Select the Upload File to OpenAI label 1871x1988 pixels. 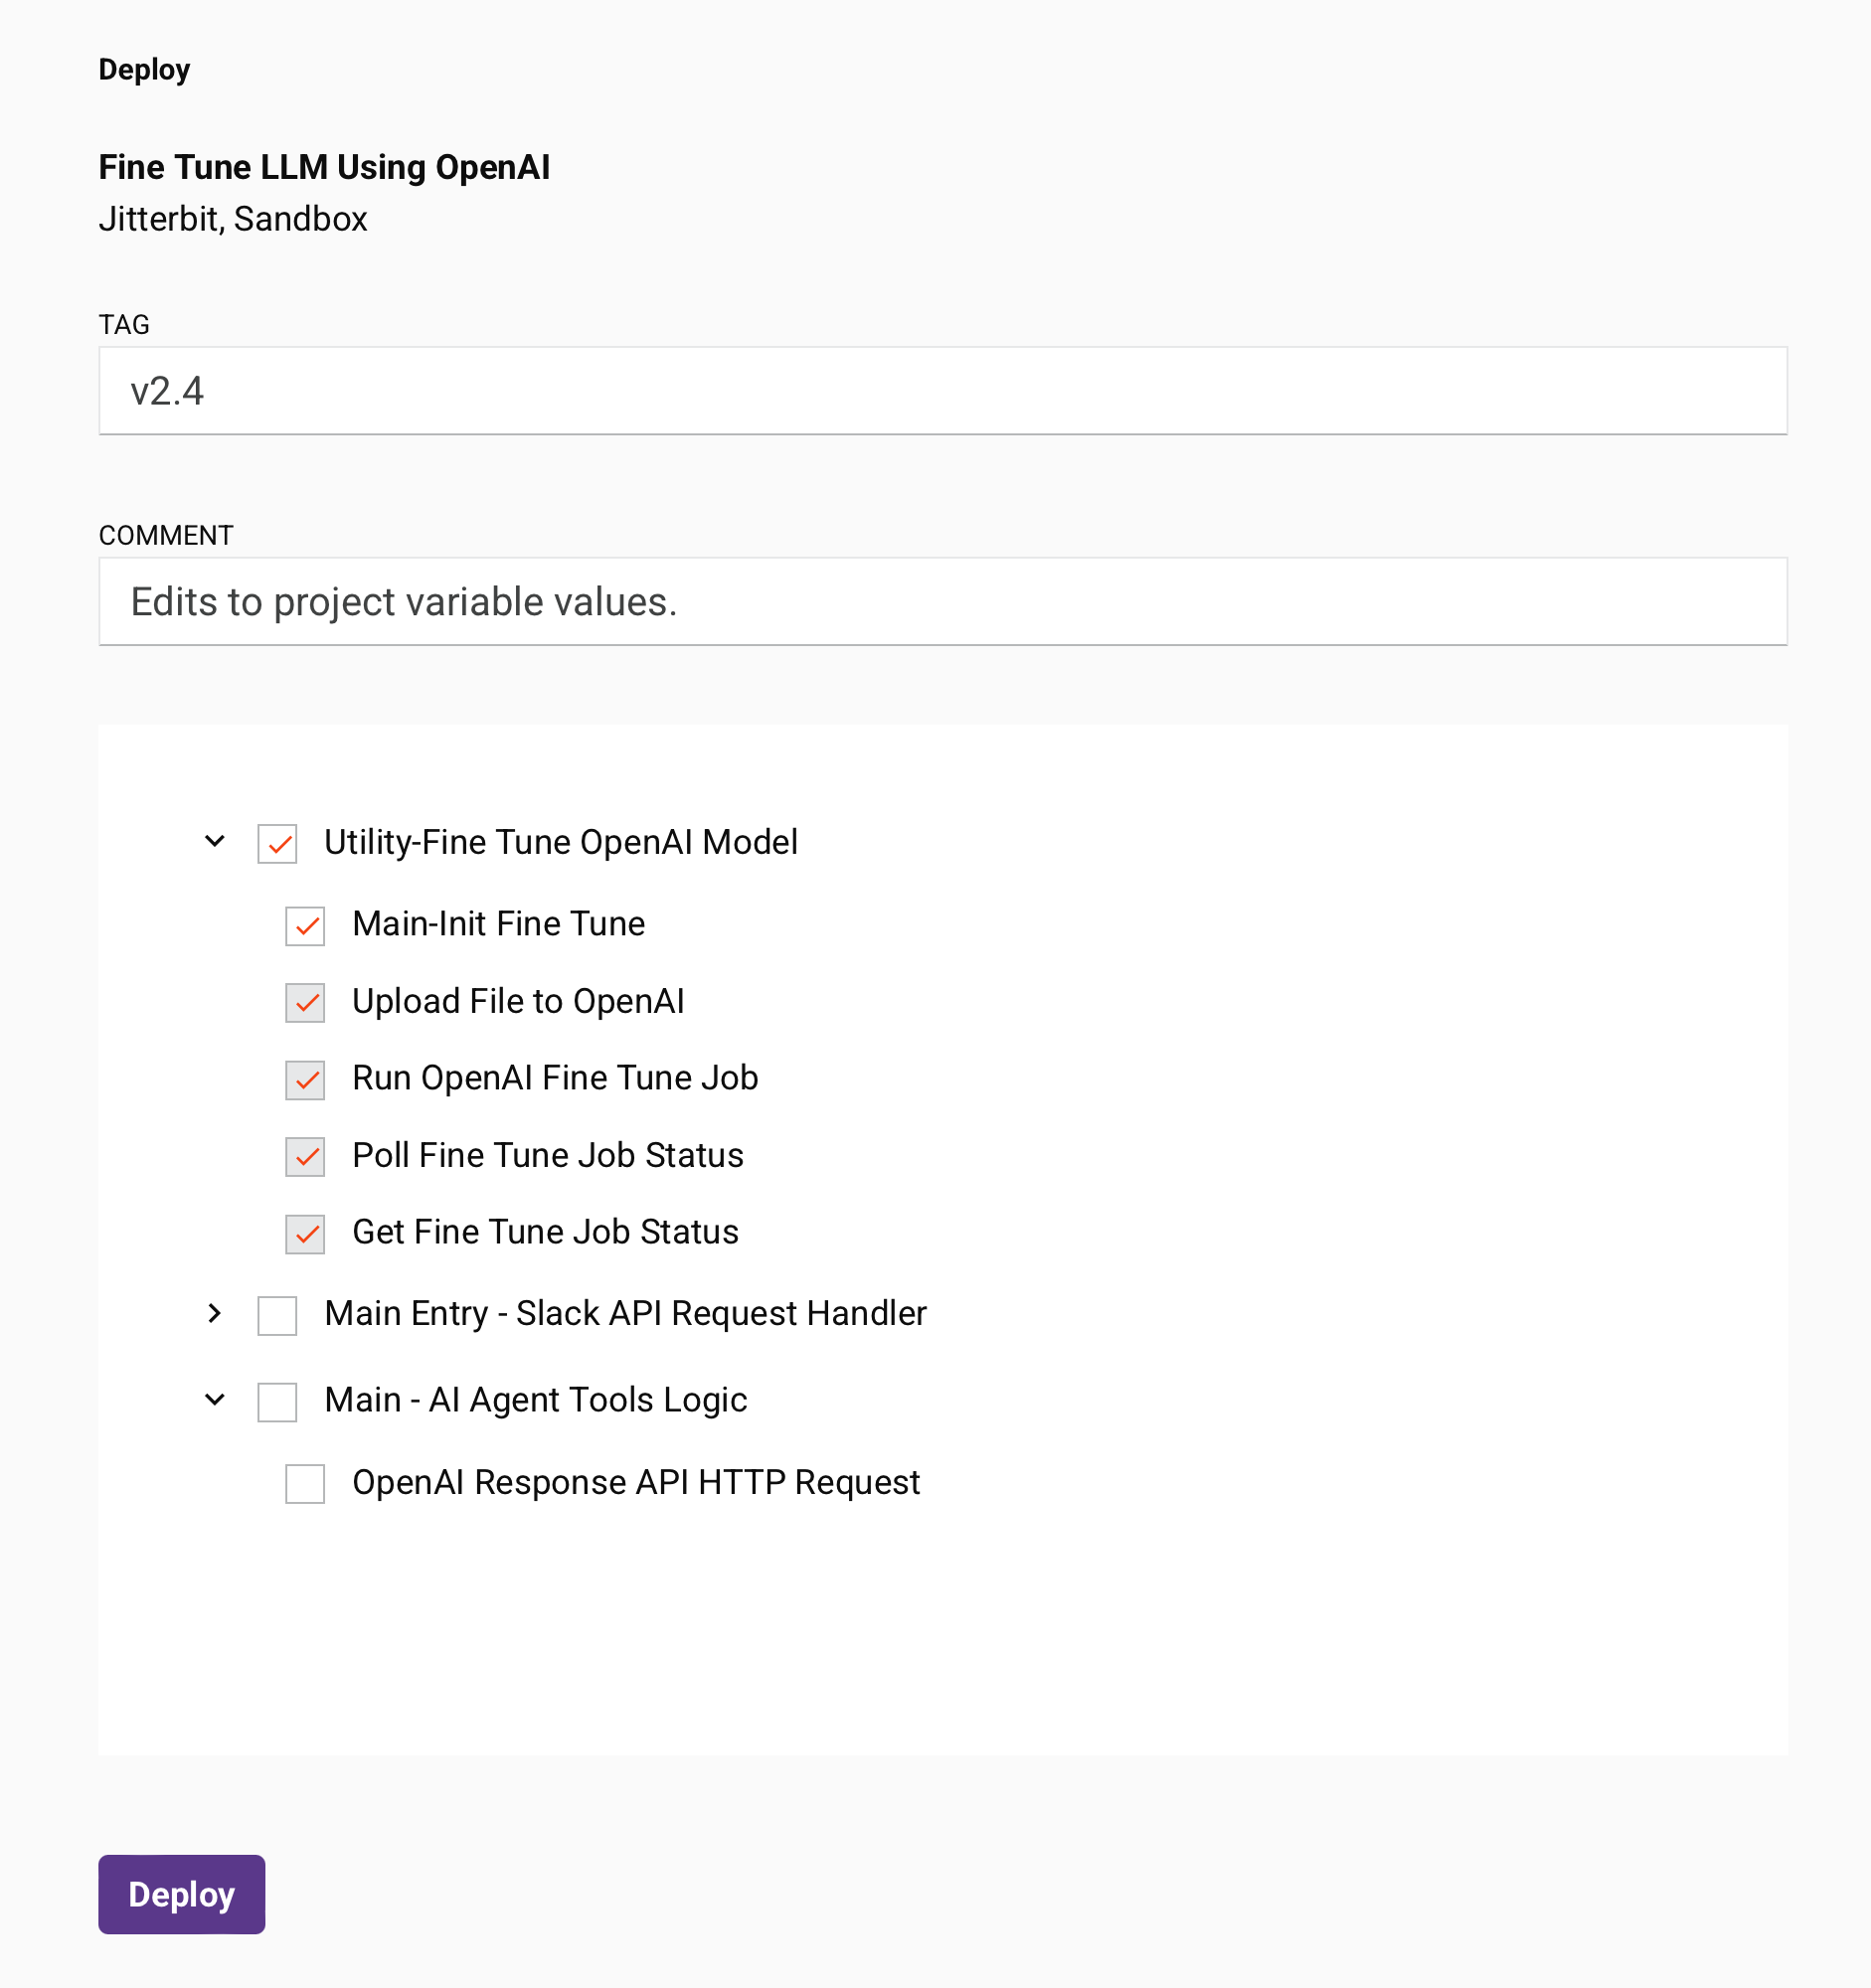518,1001
